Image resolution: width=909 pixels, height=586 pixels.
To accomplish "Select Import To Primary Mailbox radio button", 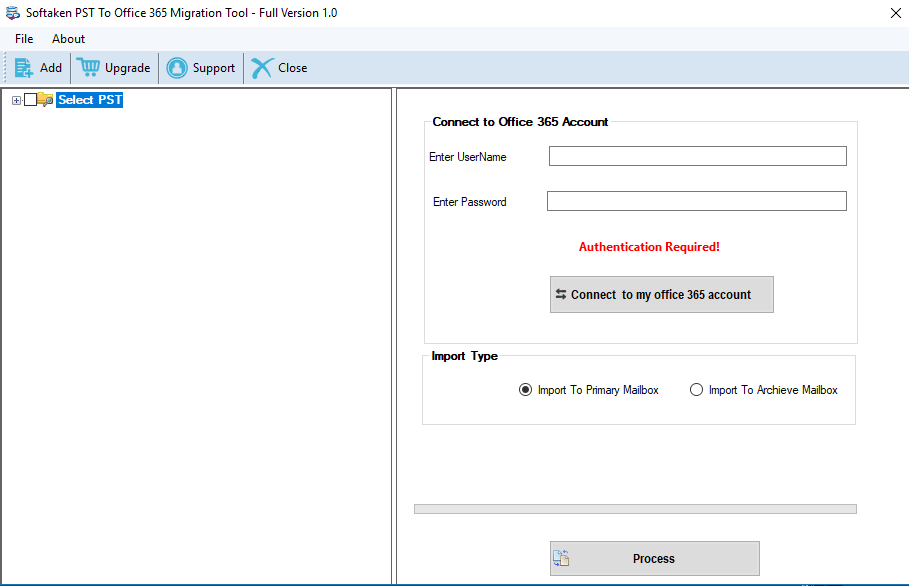I will click(525, 390).
